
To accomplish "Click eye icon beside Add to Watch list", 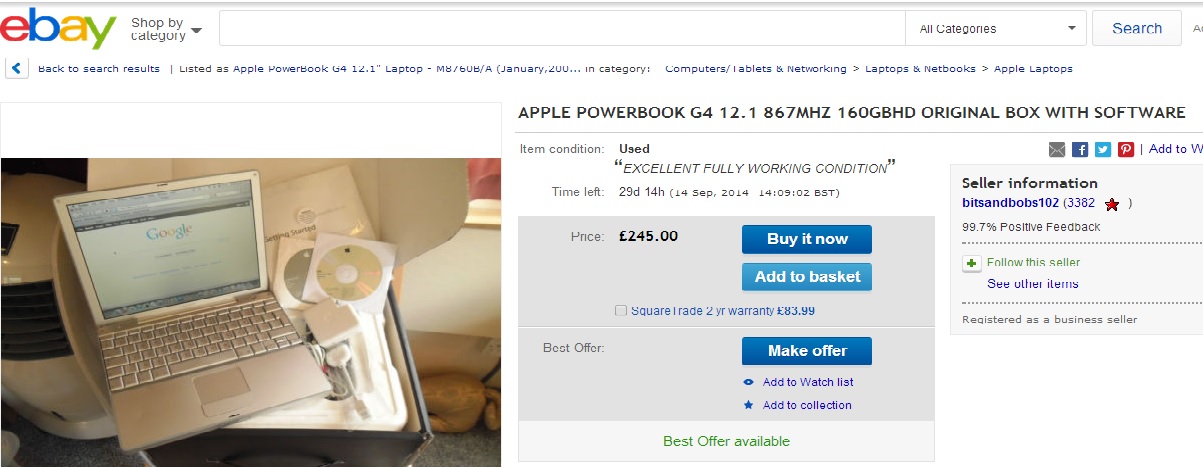I will (749, 382).
